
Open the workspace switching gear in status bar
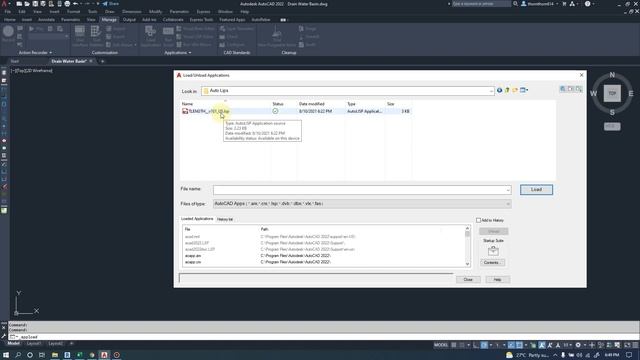click(578, 345)
